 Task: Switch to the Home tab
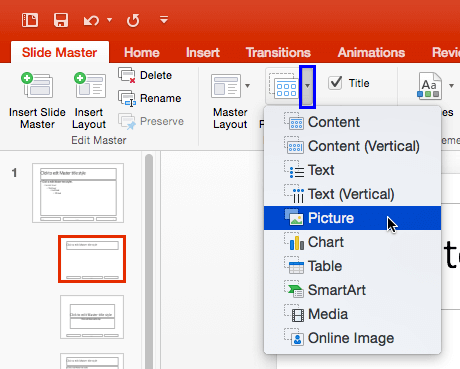[x=142, y=52]
